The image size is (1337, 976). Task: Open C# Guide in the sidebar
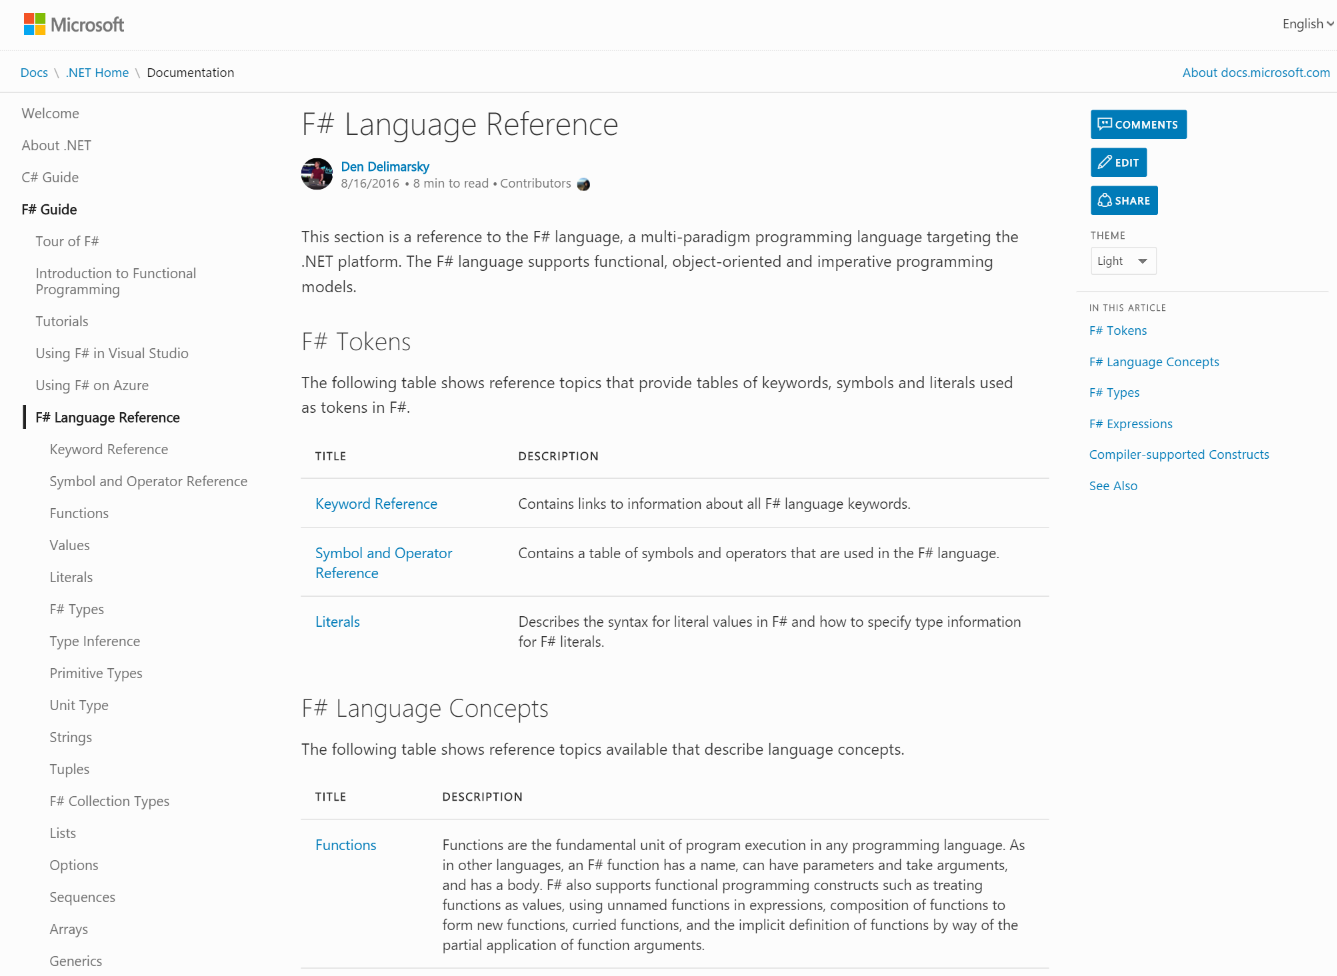50,178
